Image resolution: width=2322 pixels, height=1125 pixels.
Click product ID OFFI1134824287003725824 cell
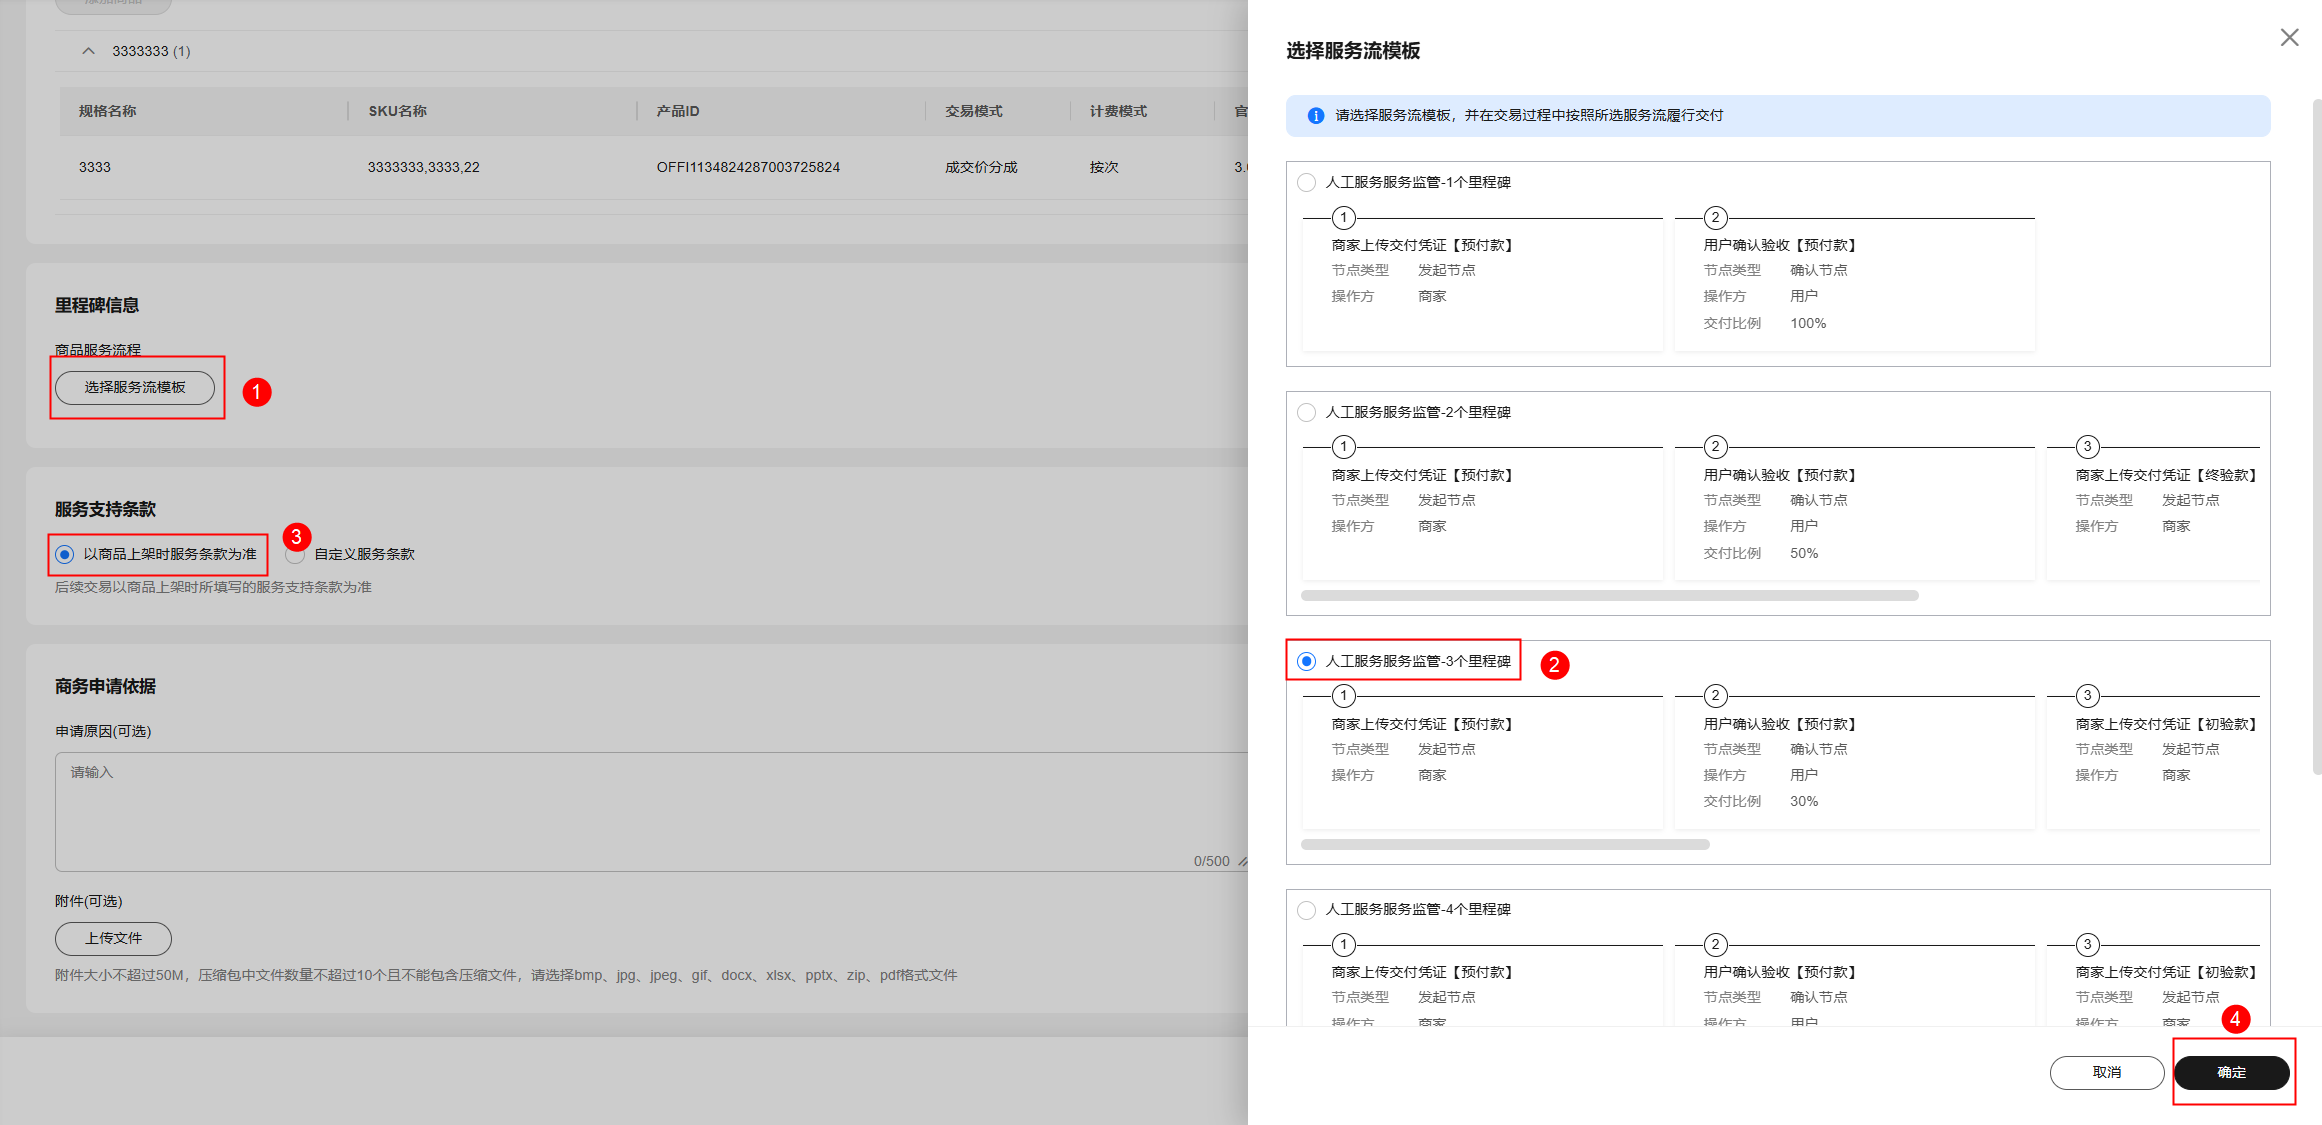point(748,167)
